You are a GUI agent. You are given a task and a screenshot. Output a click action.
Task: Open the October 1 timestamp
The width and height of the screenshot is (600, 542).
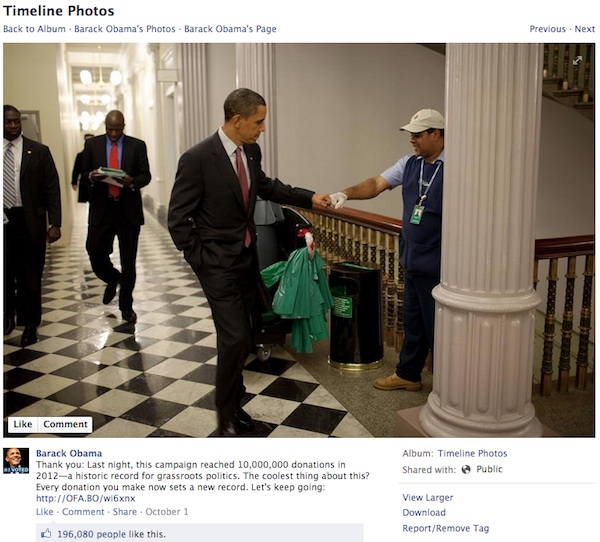pyautogui.click(x=167, y=512)
